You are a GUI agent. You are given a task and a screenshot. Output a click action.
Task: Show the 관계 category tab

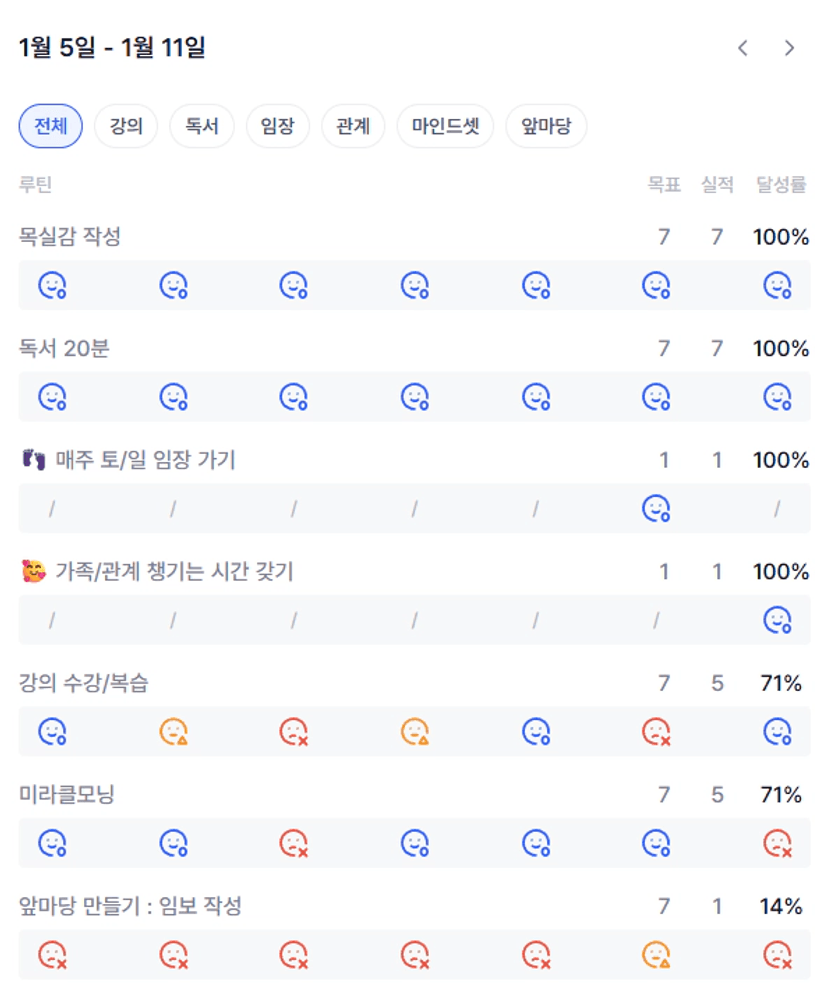click(x=353, y=127)
